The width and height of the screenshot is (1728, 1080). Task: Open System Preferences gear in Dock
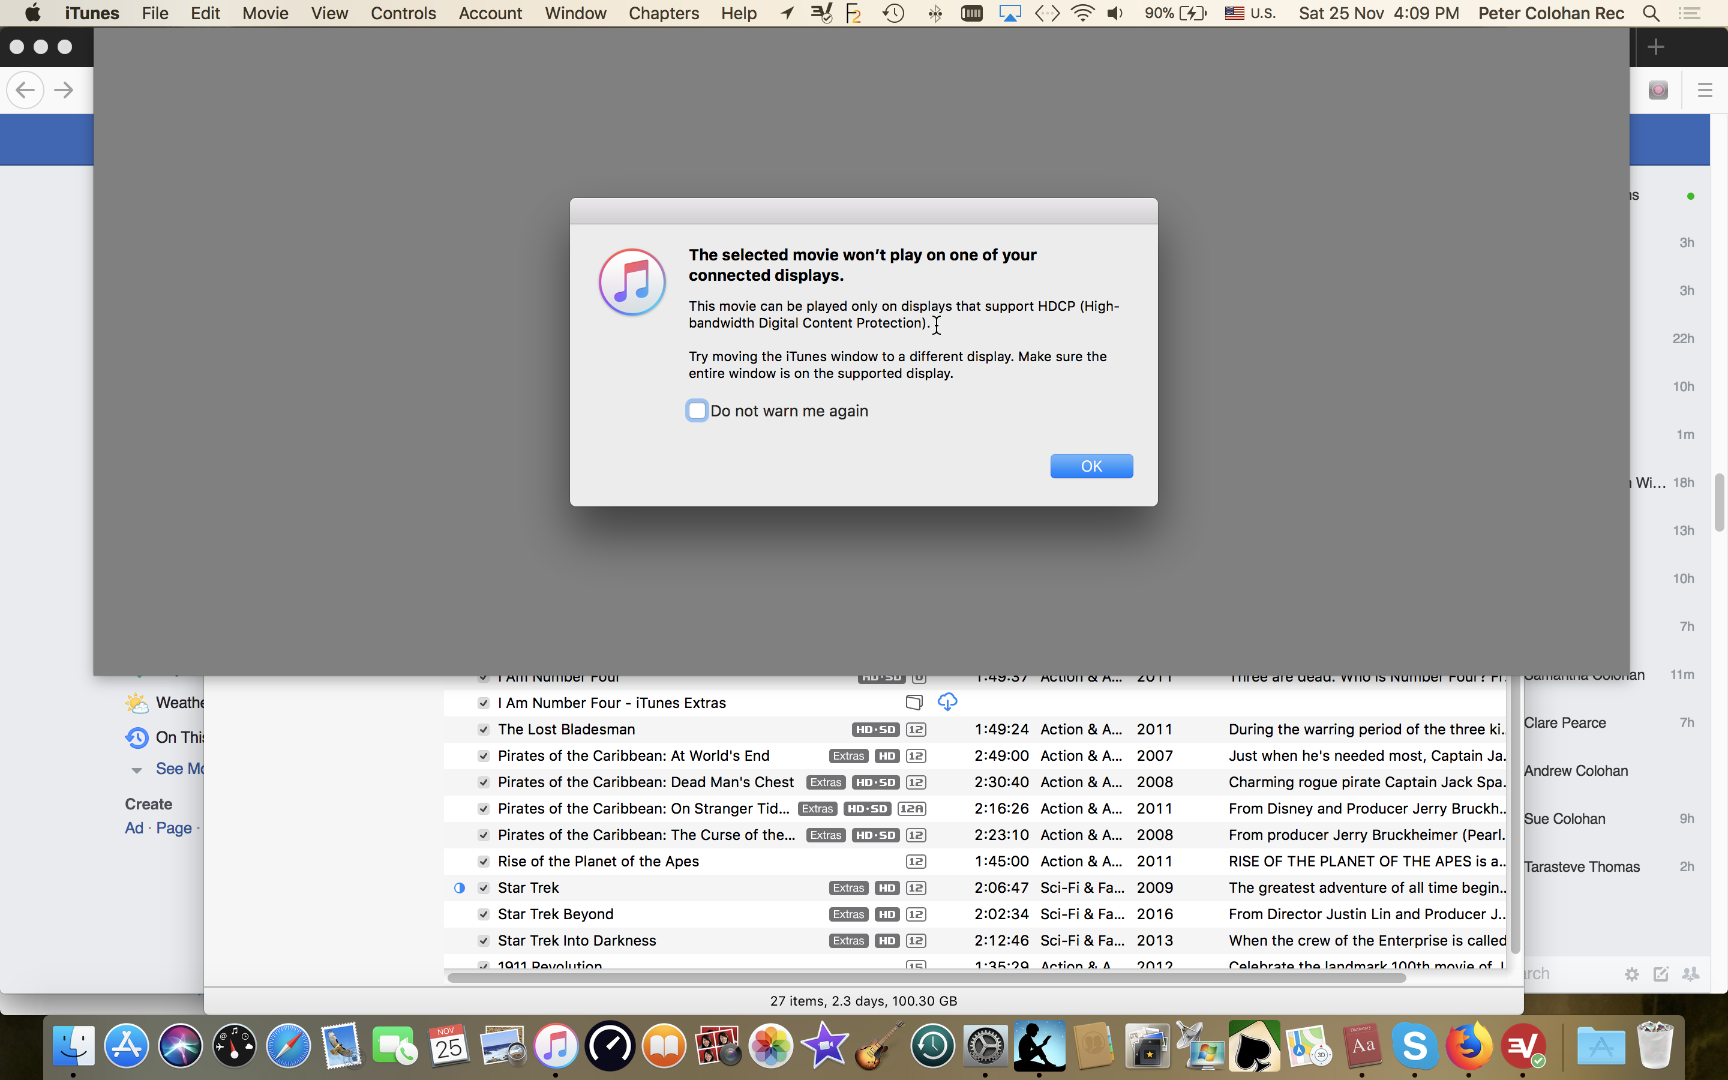coord(986,1047)
